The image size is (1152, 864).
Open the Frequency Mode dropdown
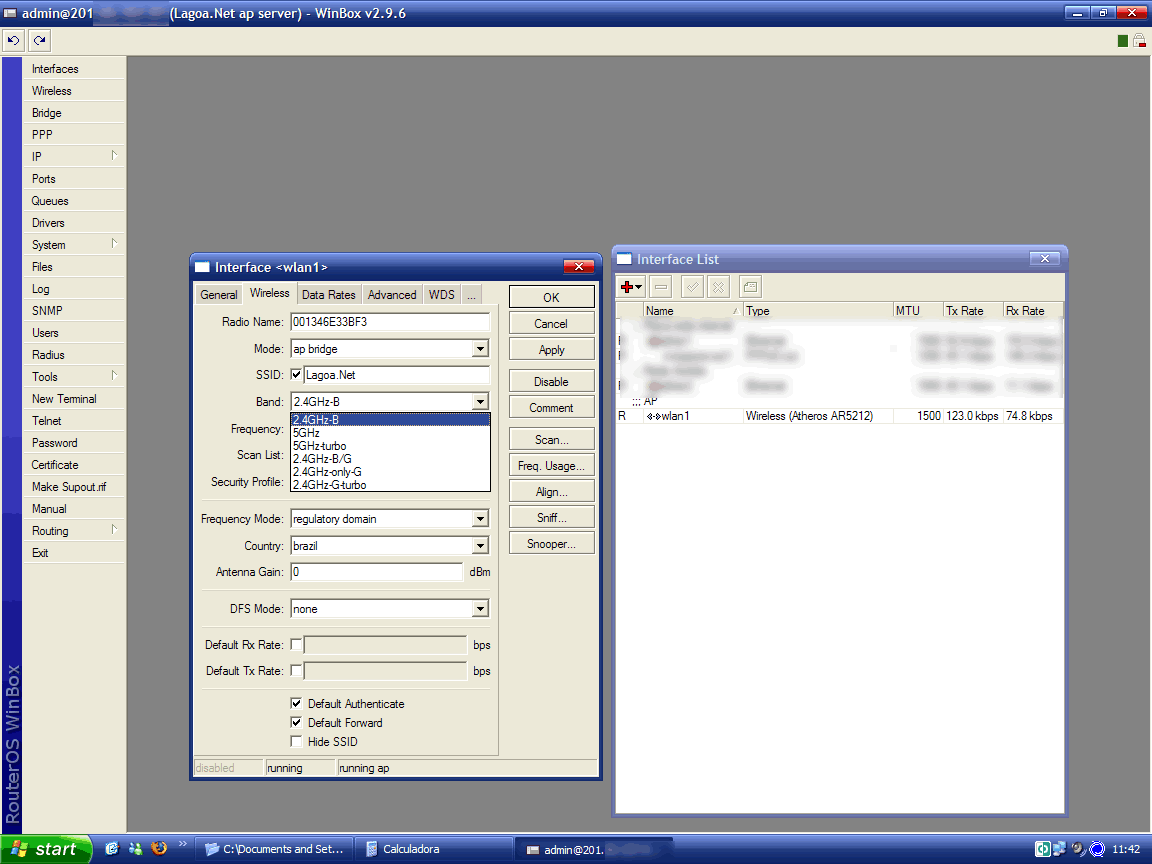point(480,519)
